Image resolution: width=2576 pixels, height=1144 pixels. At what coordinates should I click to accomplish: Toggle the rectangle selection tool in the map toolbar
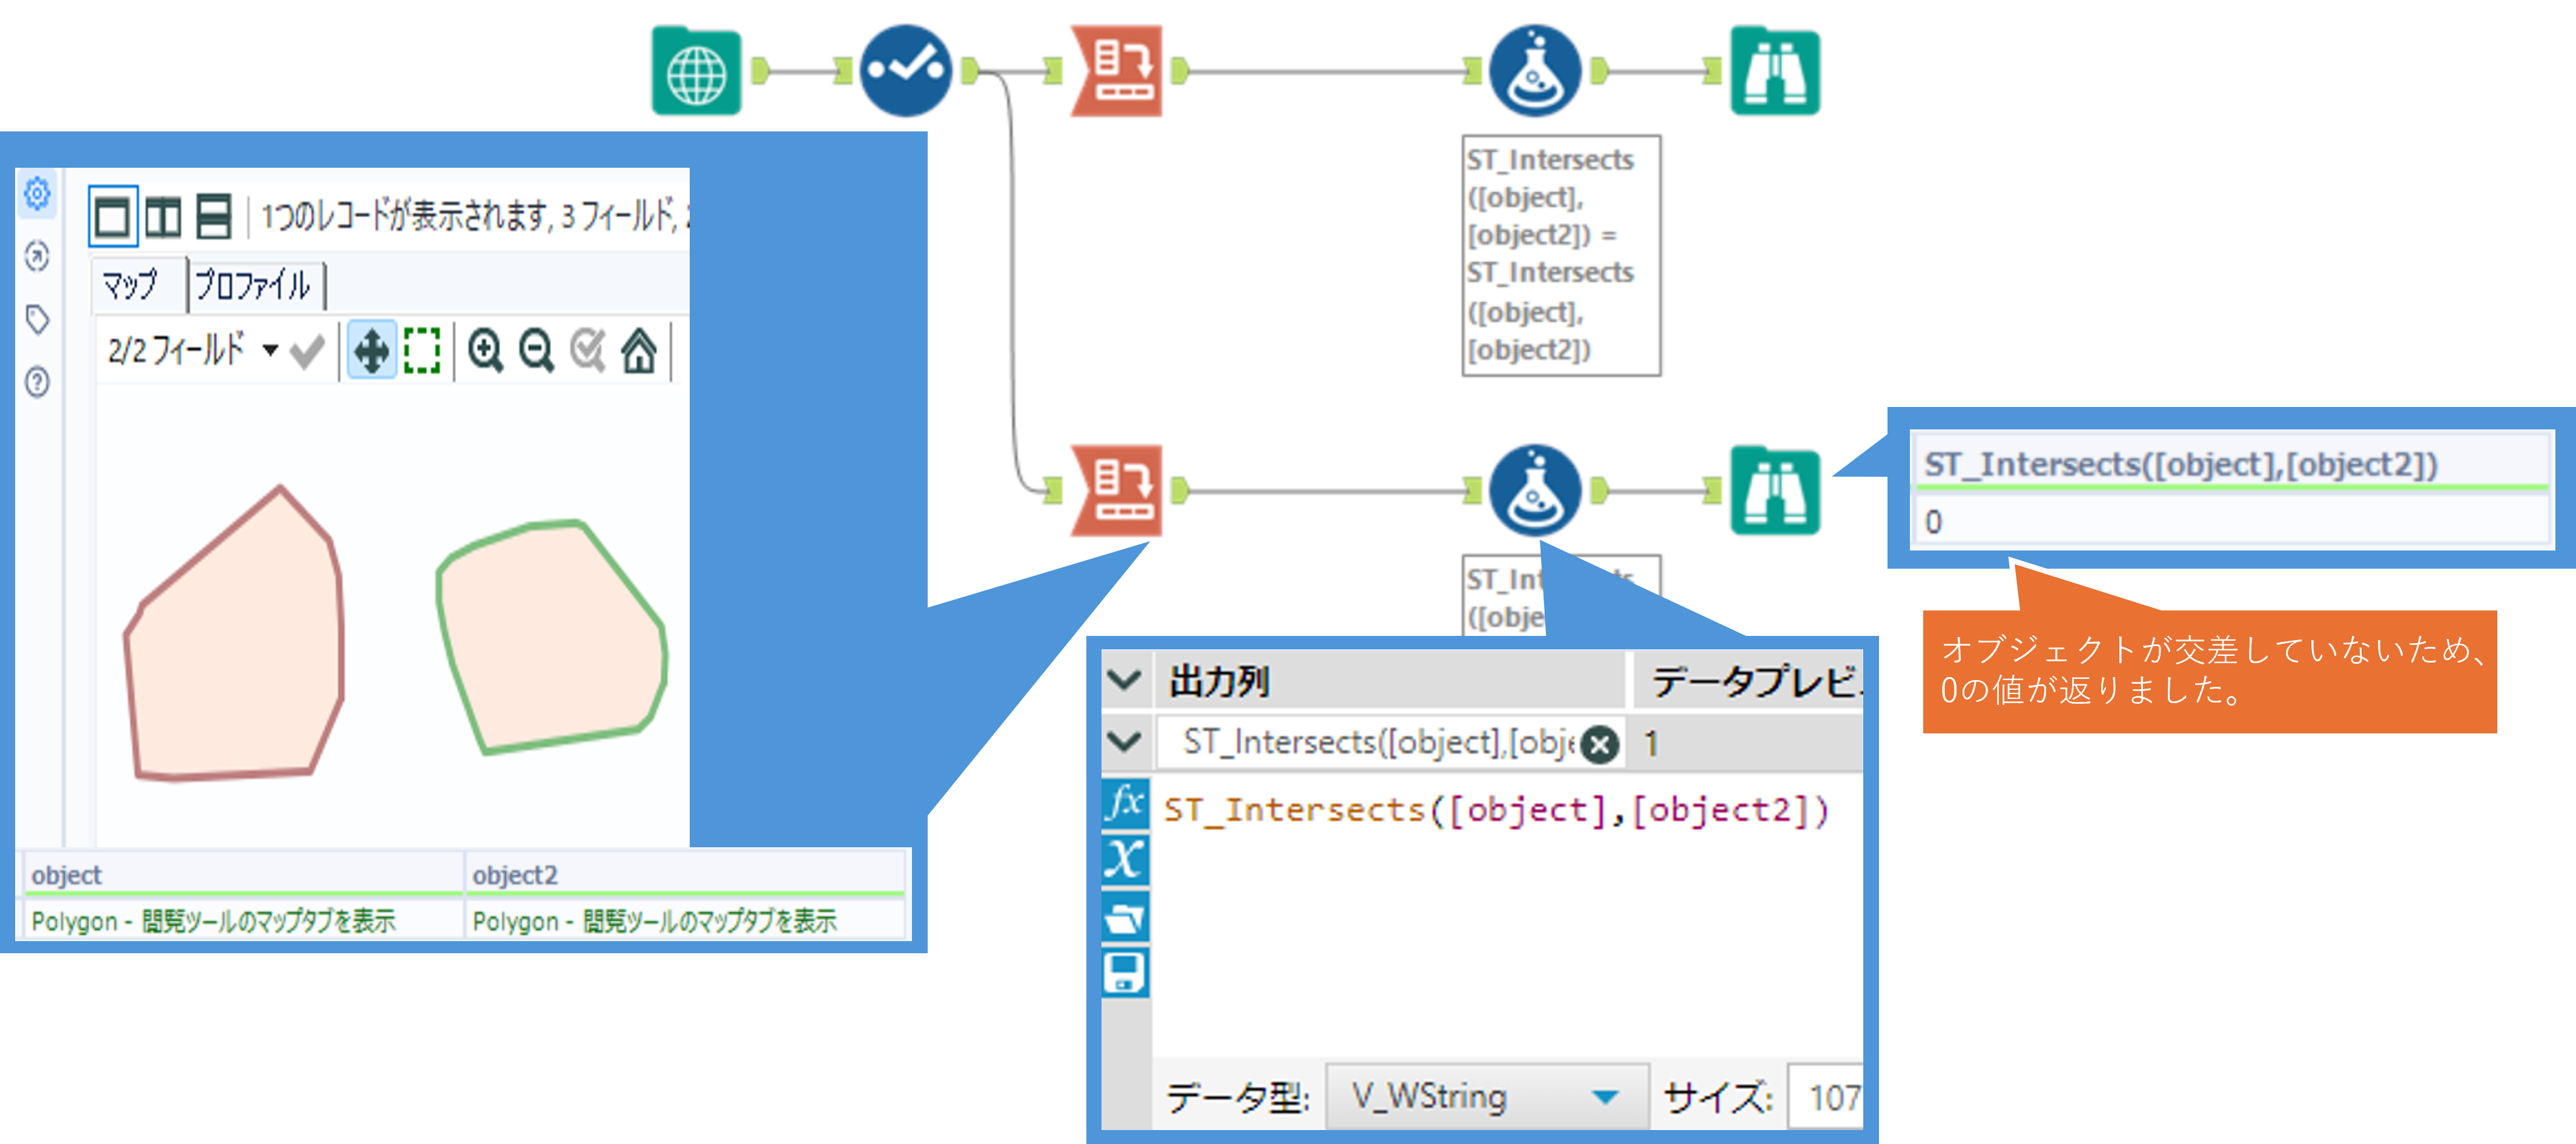pos(422,351)
